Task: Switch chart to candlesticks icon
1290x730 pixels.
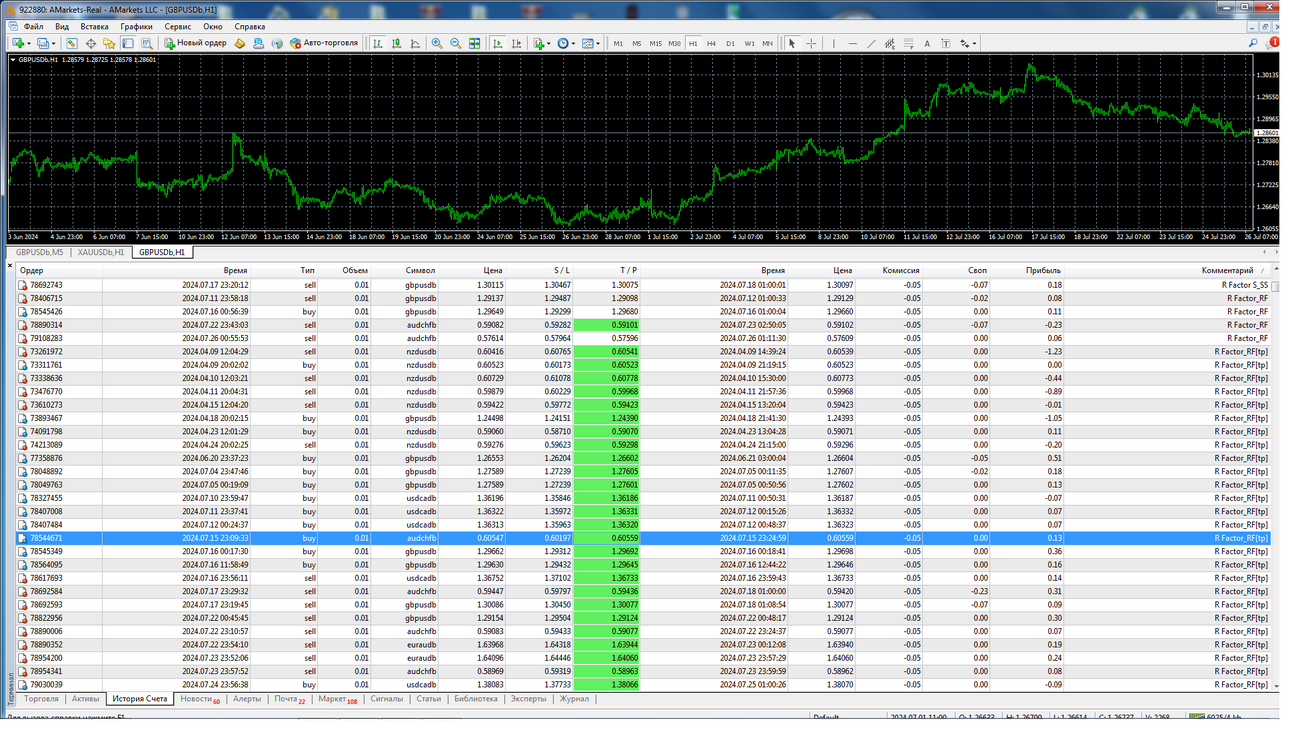Action: 397,43
